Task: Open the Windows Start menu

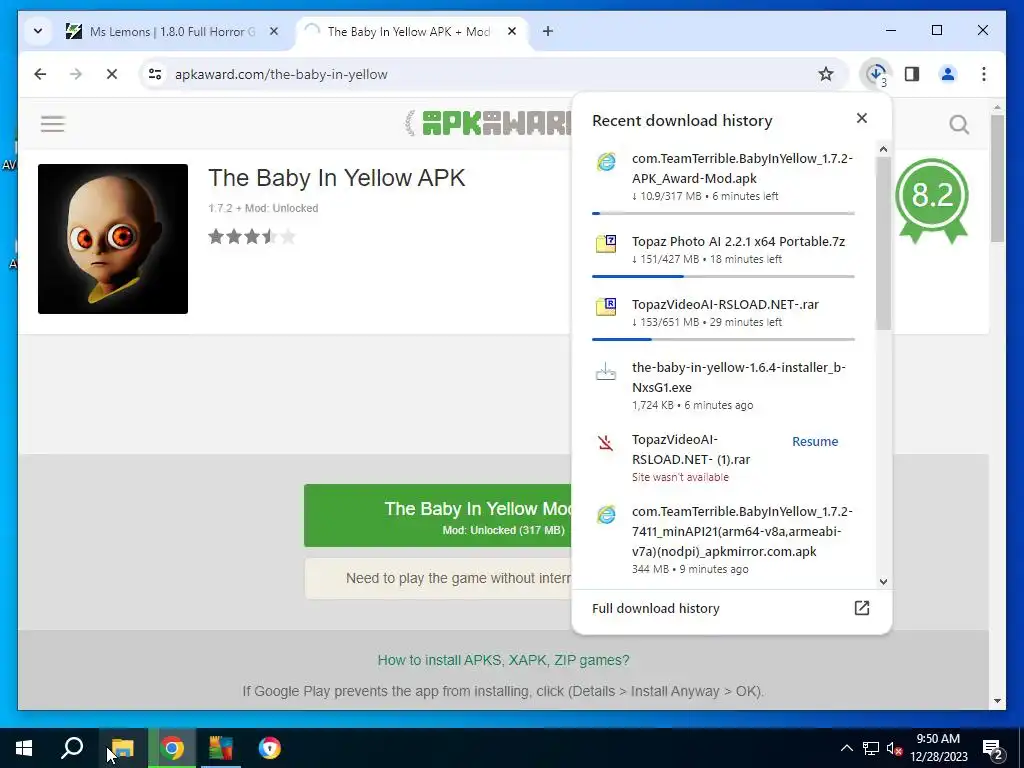Action: click(x=24, y=748)
